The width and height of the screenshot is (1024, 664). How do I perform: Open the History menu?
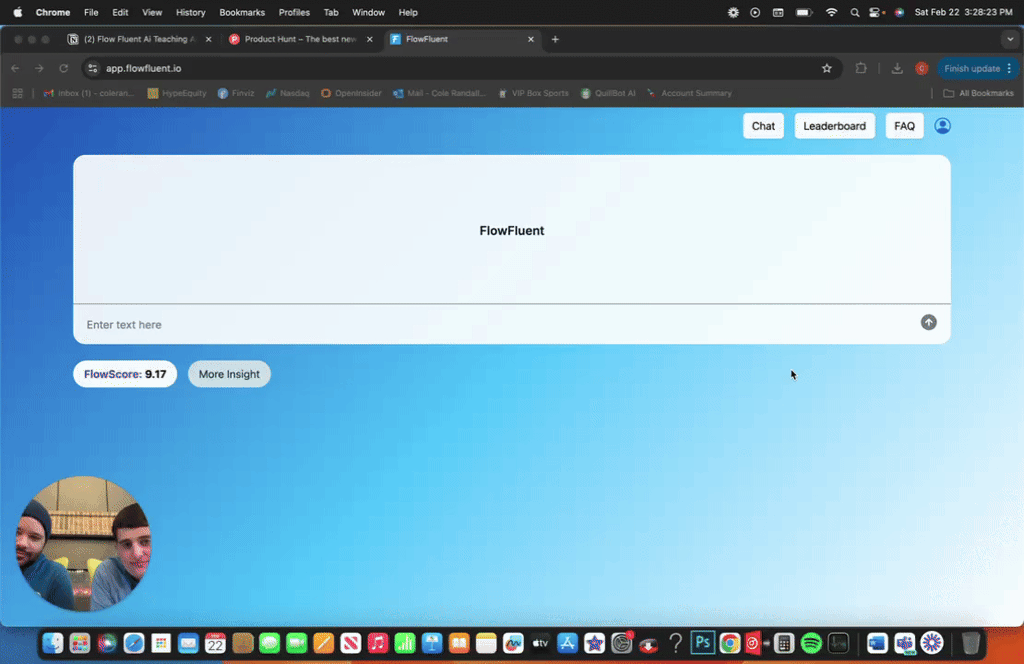pyautogui.click(x=190, y=12)
